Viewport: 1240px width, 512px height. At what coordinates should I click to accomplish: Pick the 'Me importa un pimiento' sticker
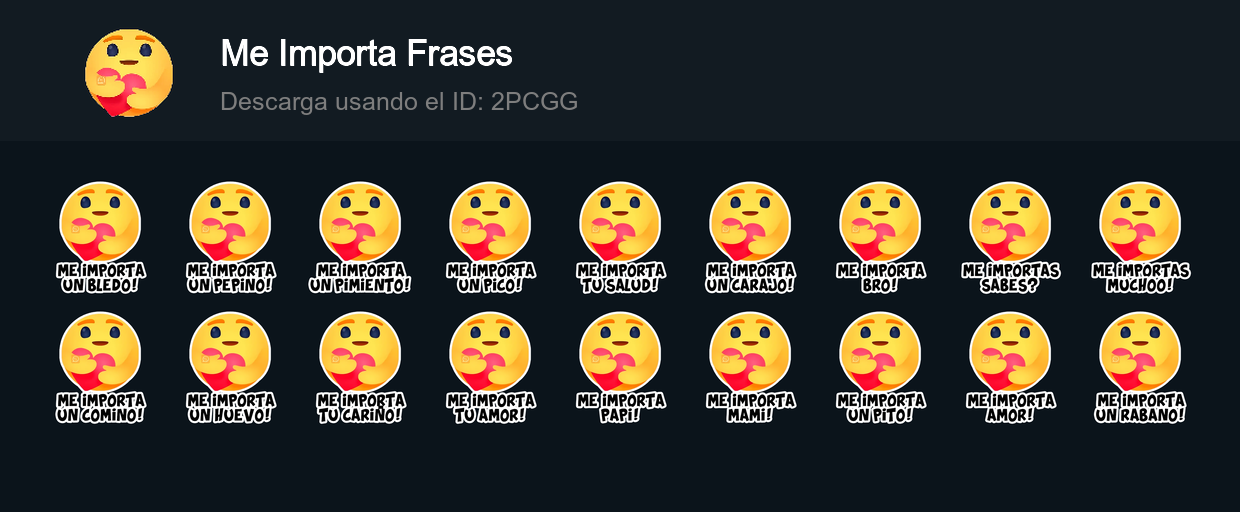click(360, 238)
